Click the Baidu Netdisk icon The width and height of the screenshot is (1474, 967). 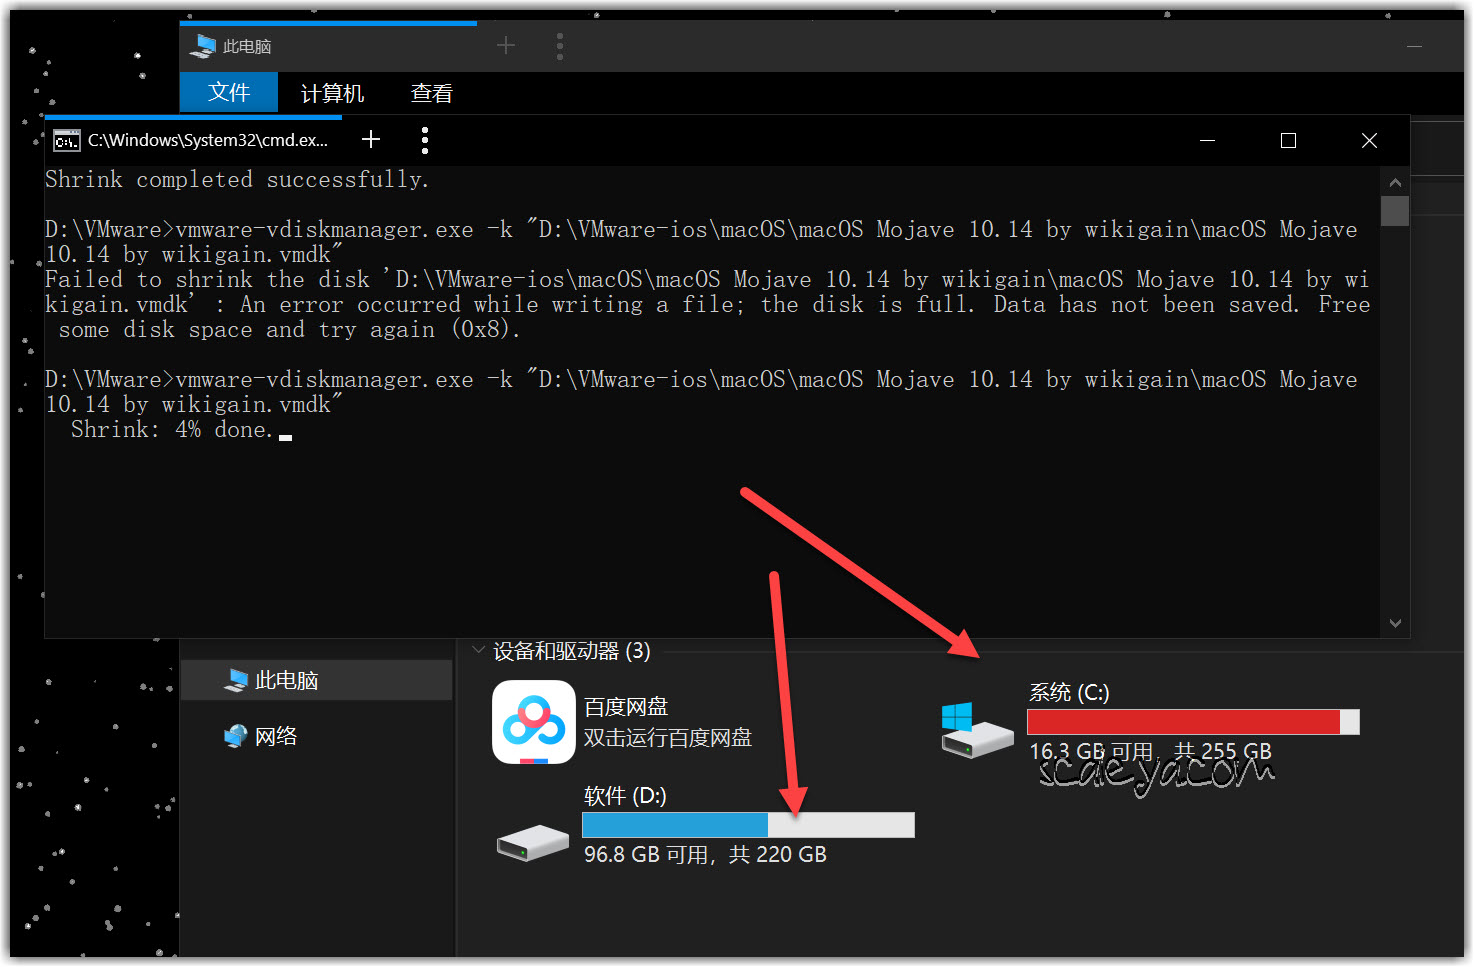533,722
